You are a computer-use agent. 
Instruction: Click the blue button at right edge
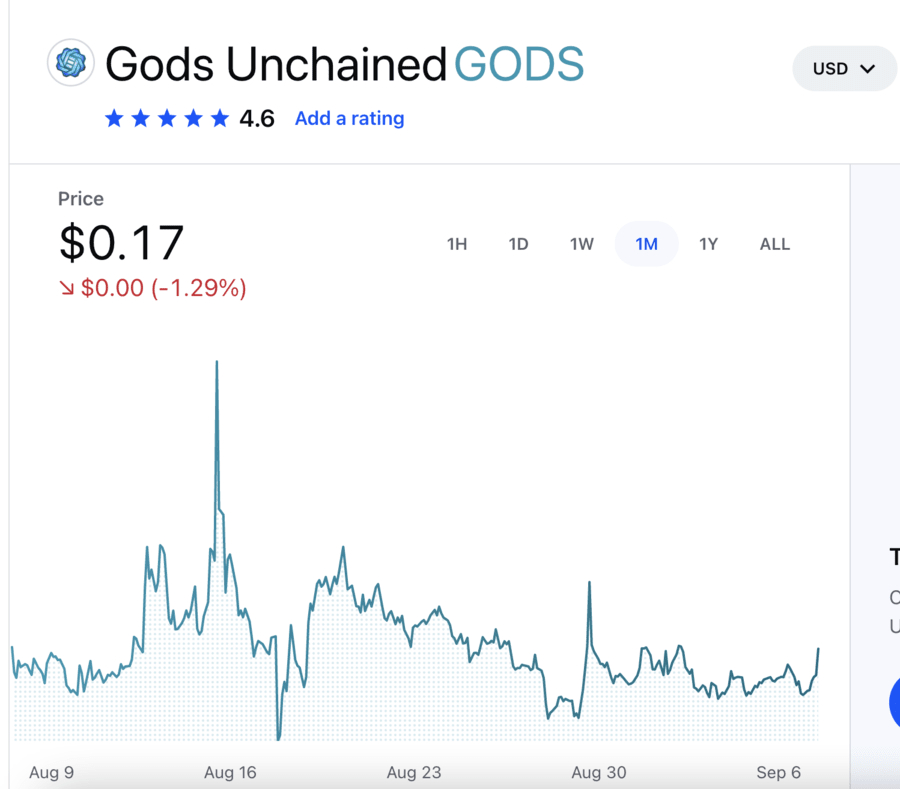coord(895,703)
